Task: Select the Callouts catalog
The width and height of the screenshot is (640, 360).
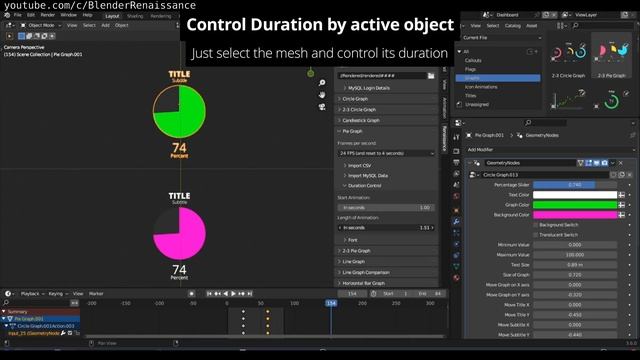Action: coord(473,60)
